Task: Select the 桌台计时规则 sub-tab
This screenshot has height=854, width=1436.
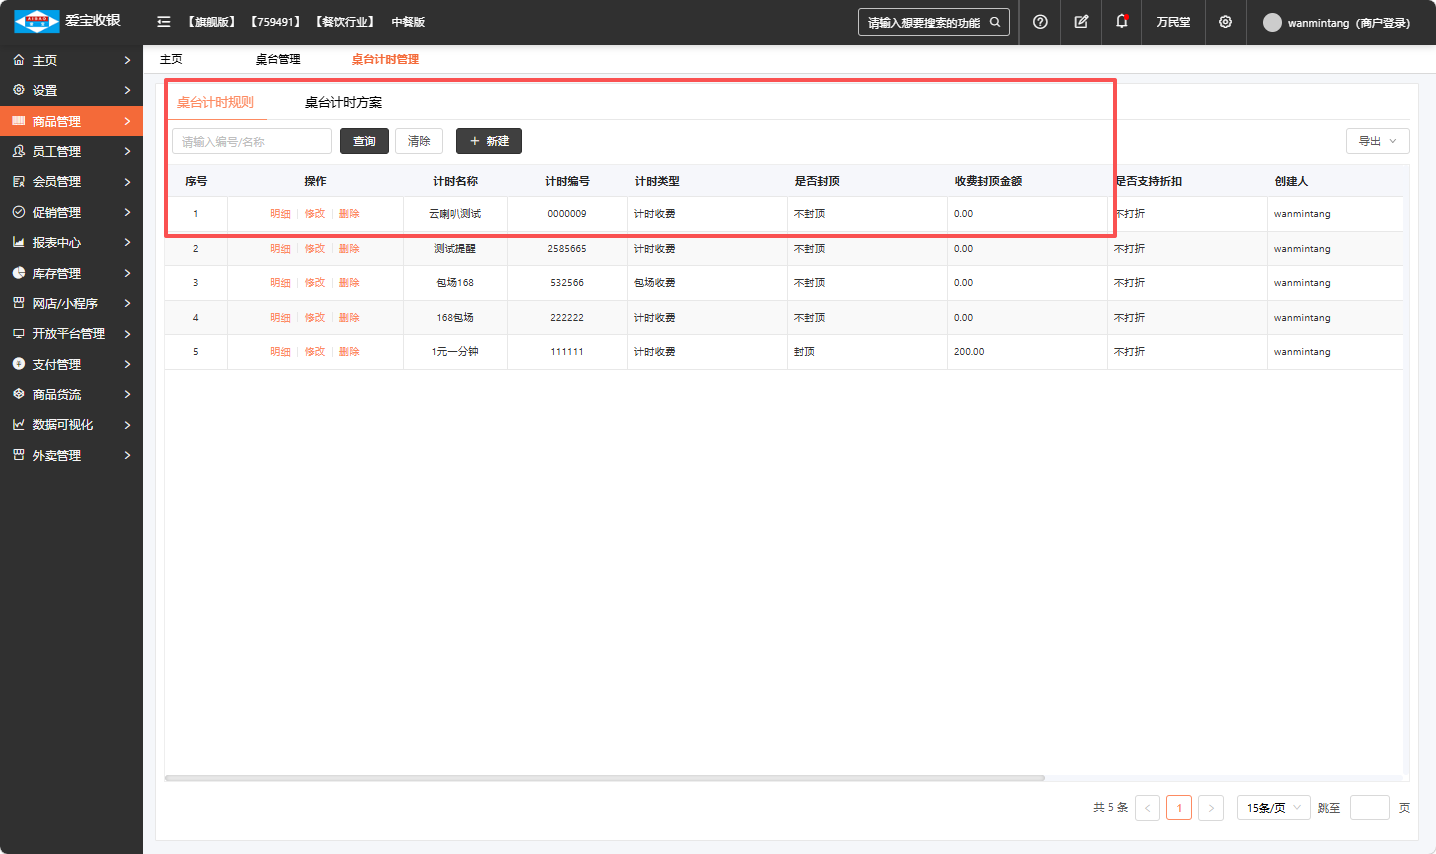Action: pyautogui.click(x=215, y=102)
